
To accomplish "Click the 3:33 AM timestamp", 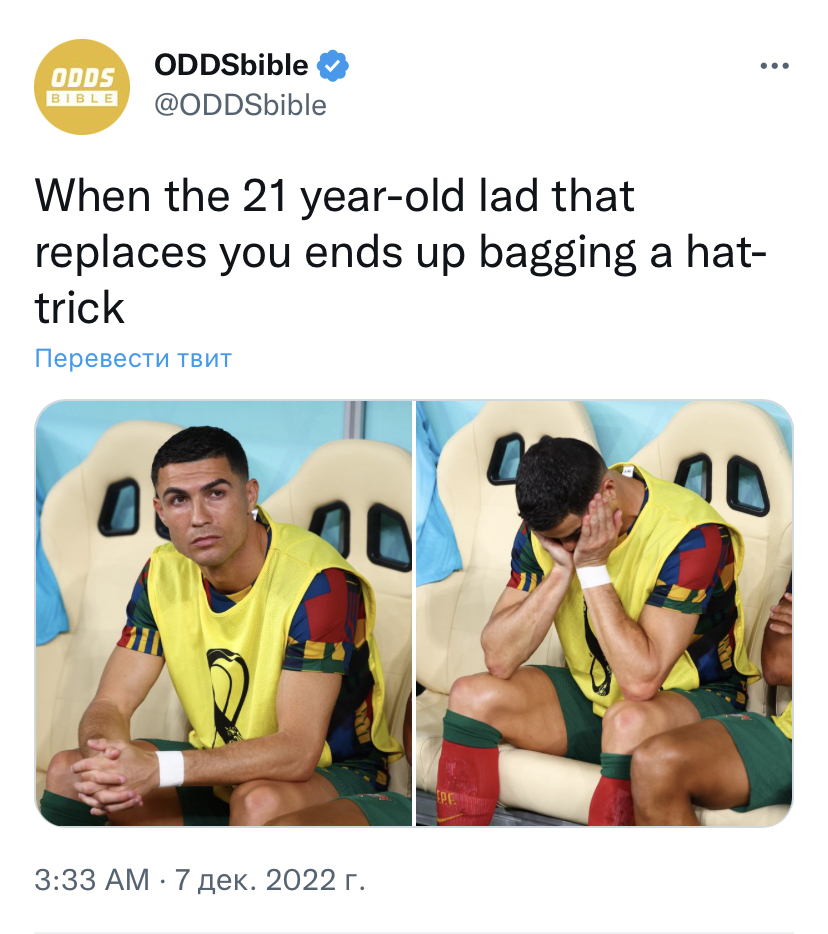I will click(92, 880).
